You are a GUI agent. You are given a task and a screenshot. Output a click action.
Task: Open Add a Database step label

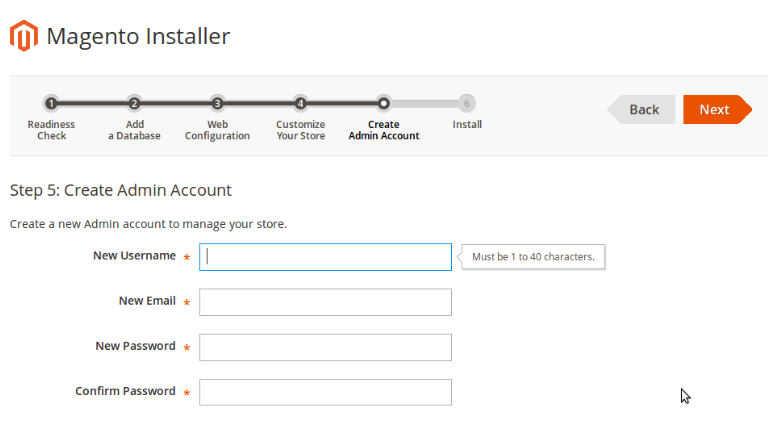pos(134,130)
